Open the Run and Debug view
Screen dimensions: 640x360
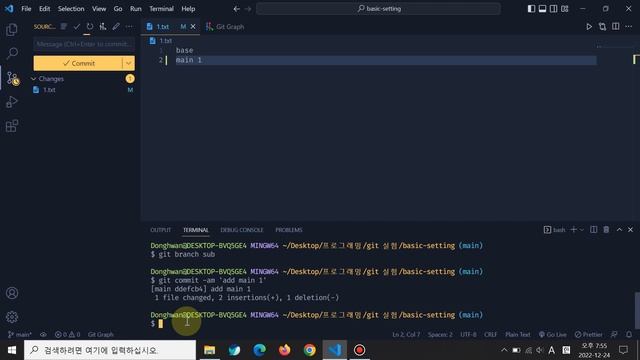click(x=12, y=102)
